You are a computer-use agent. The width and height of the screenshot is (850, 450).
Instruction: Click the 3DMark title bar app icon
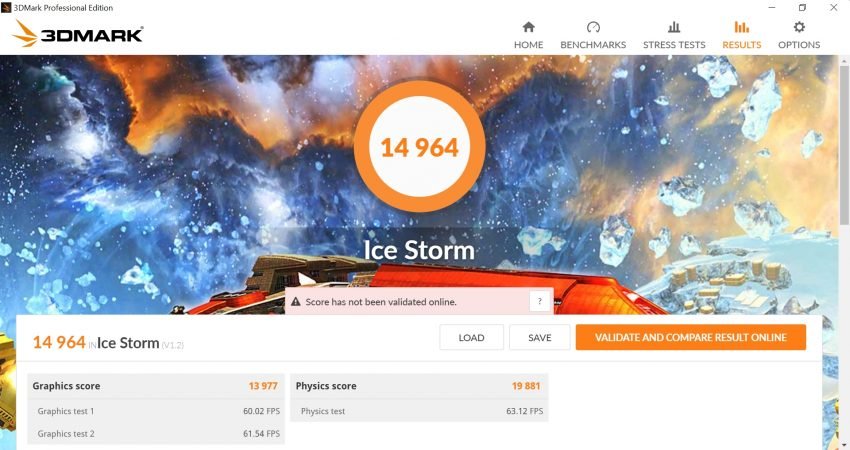[6, 8]
